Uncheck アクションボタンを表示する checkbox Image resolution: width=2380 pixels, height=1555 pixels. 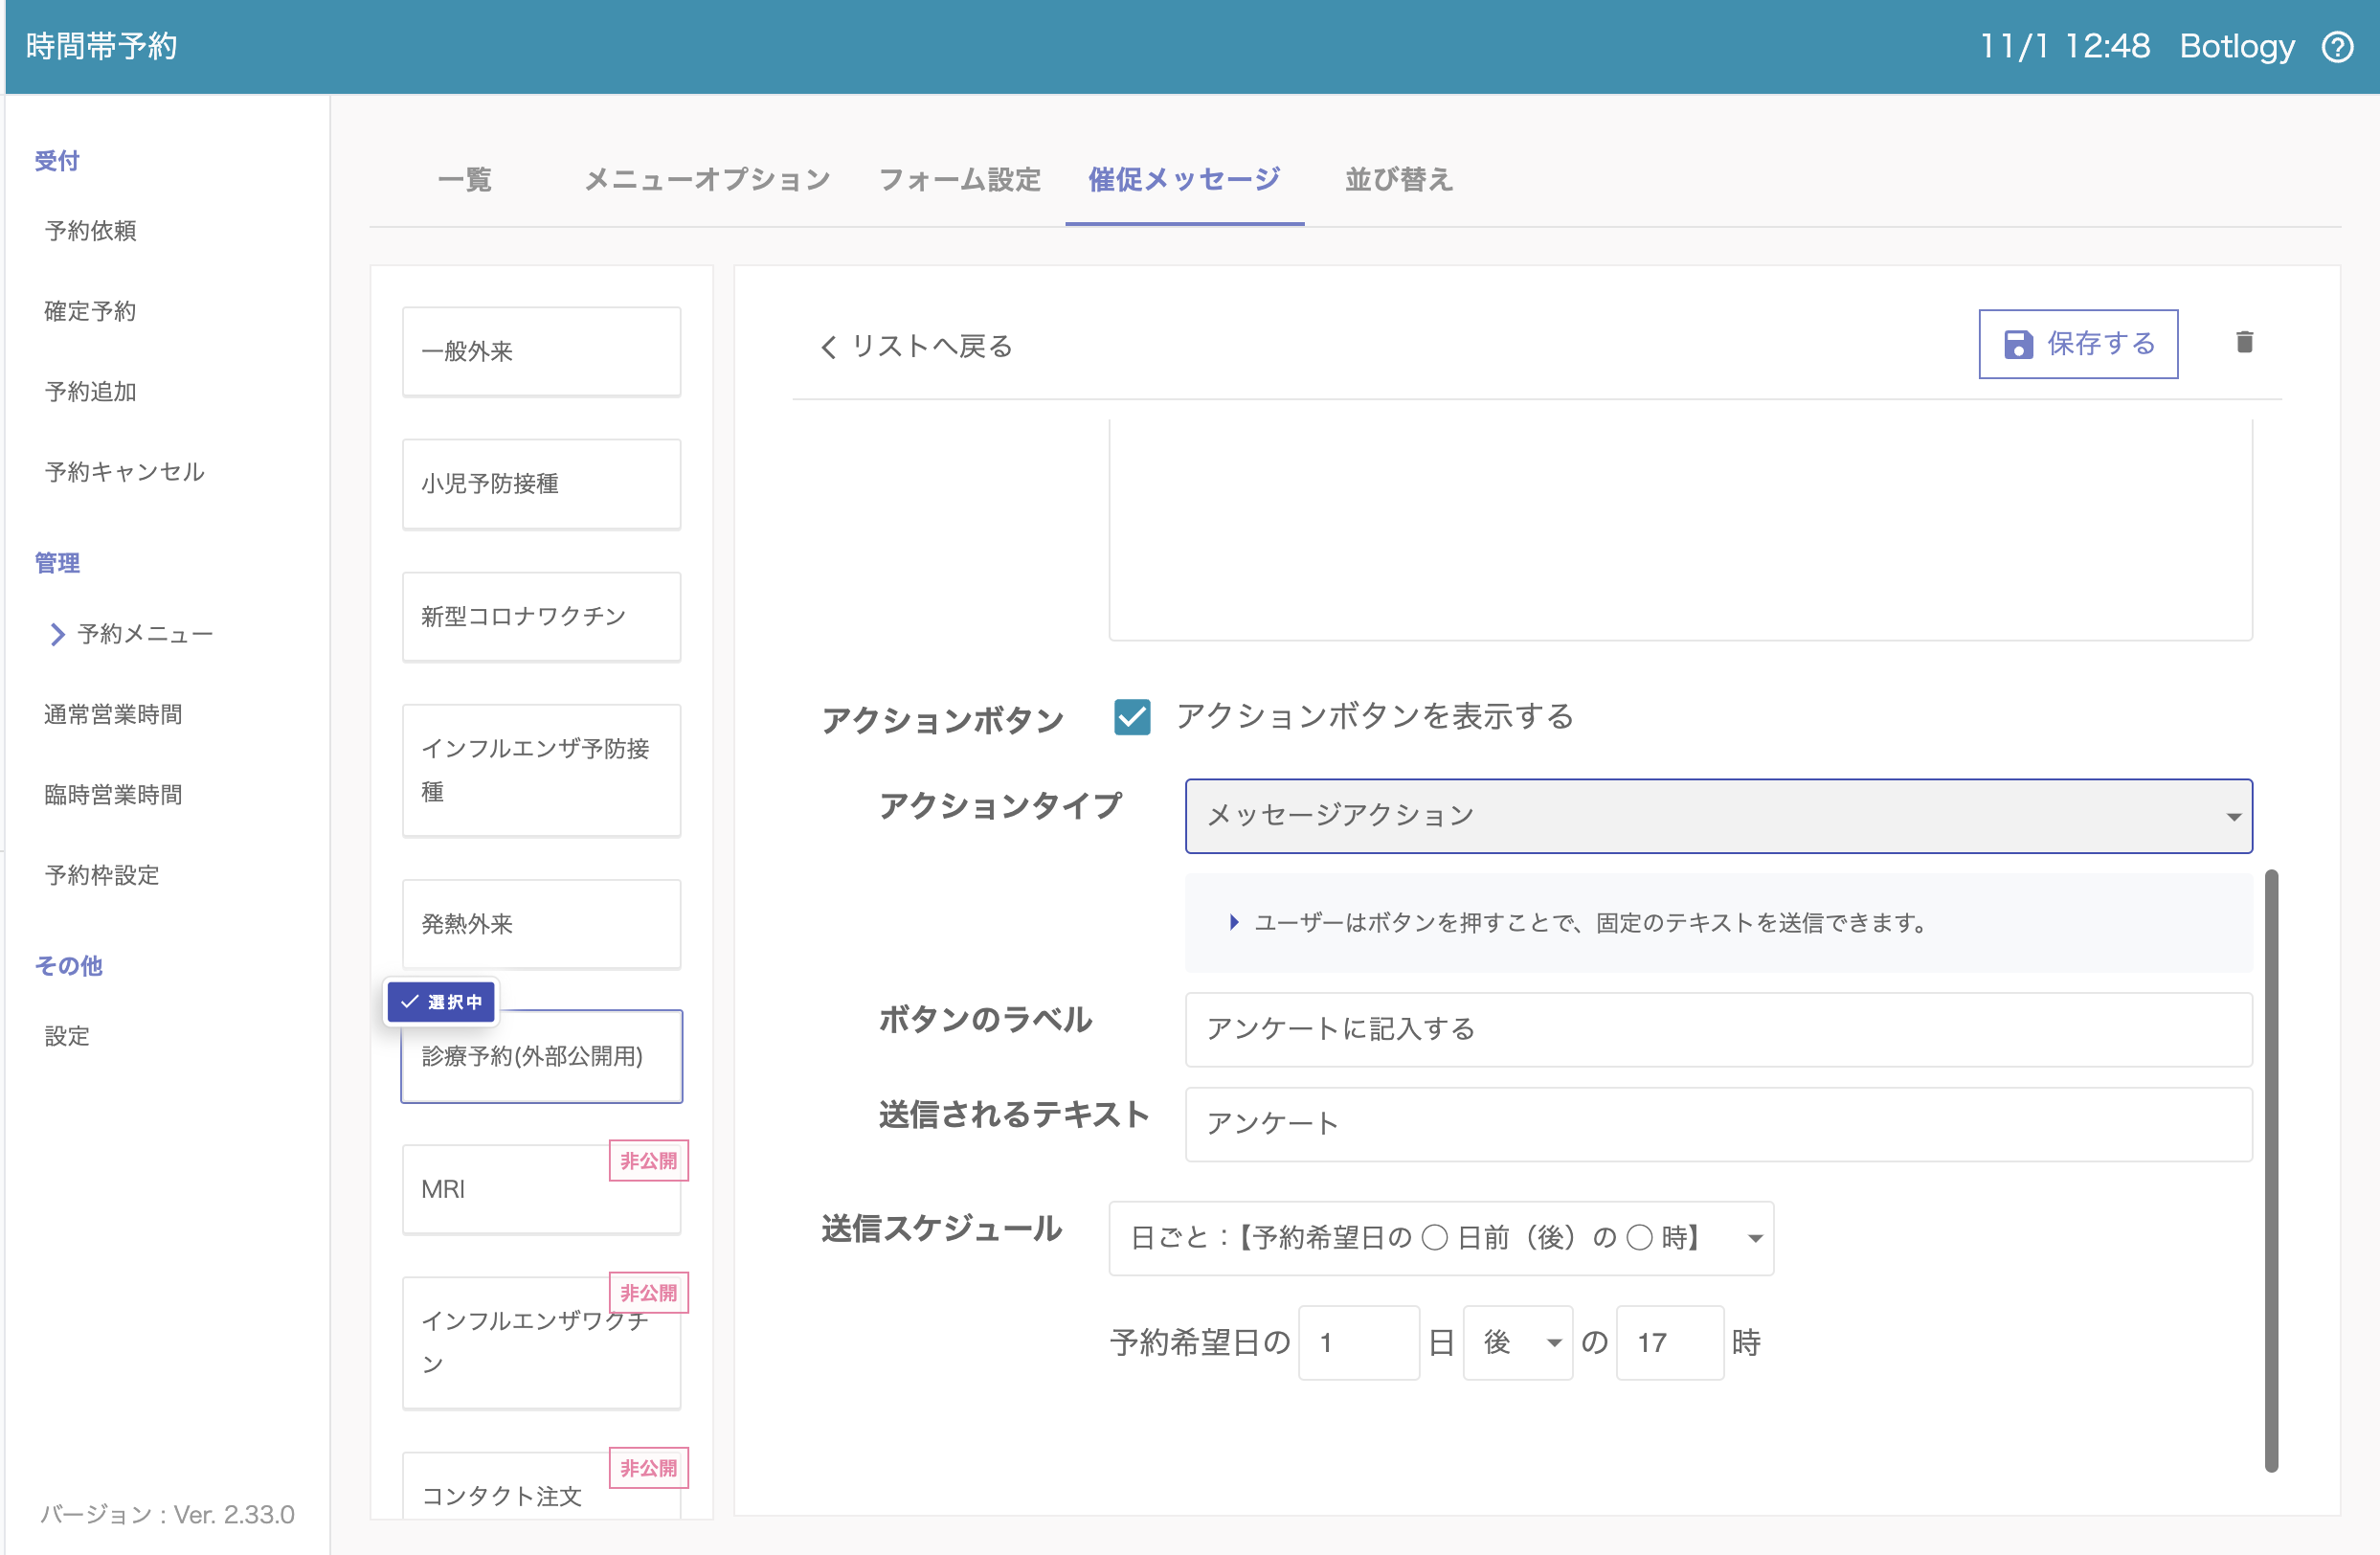click(1132, 717)
